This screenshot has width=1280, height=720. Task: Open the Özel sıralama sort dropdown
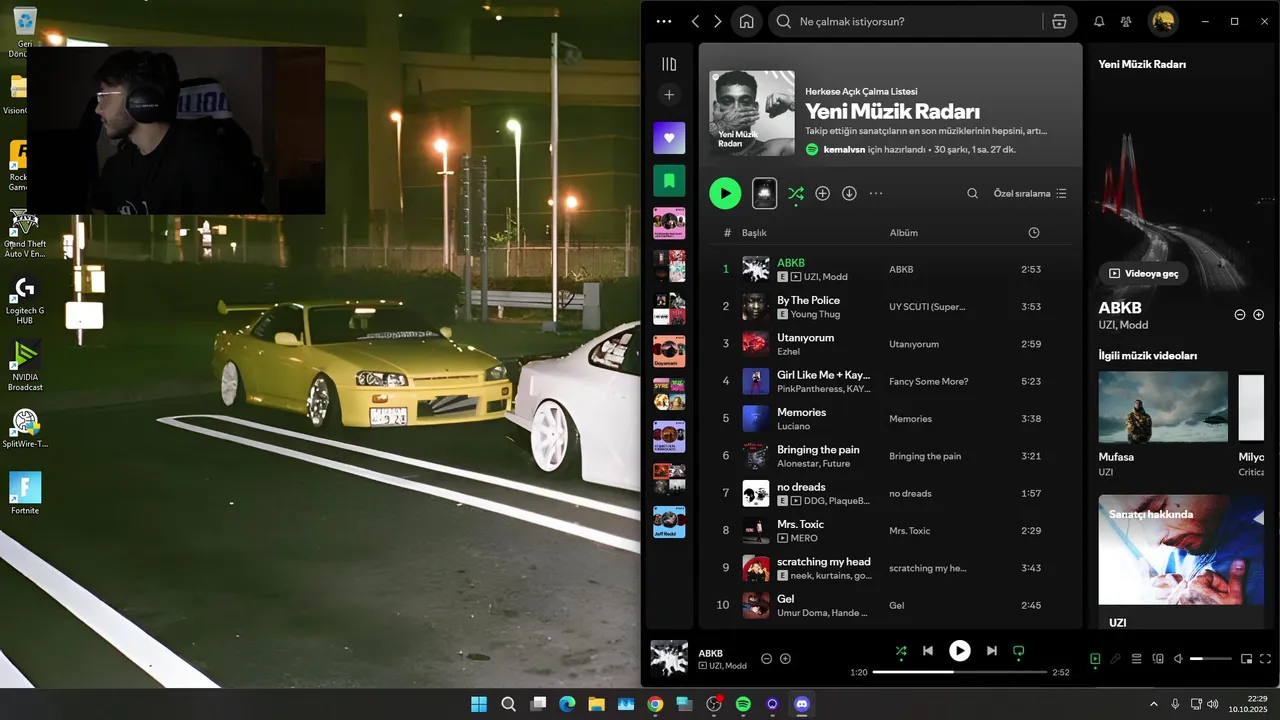point(1030,193)
